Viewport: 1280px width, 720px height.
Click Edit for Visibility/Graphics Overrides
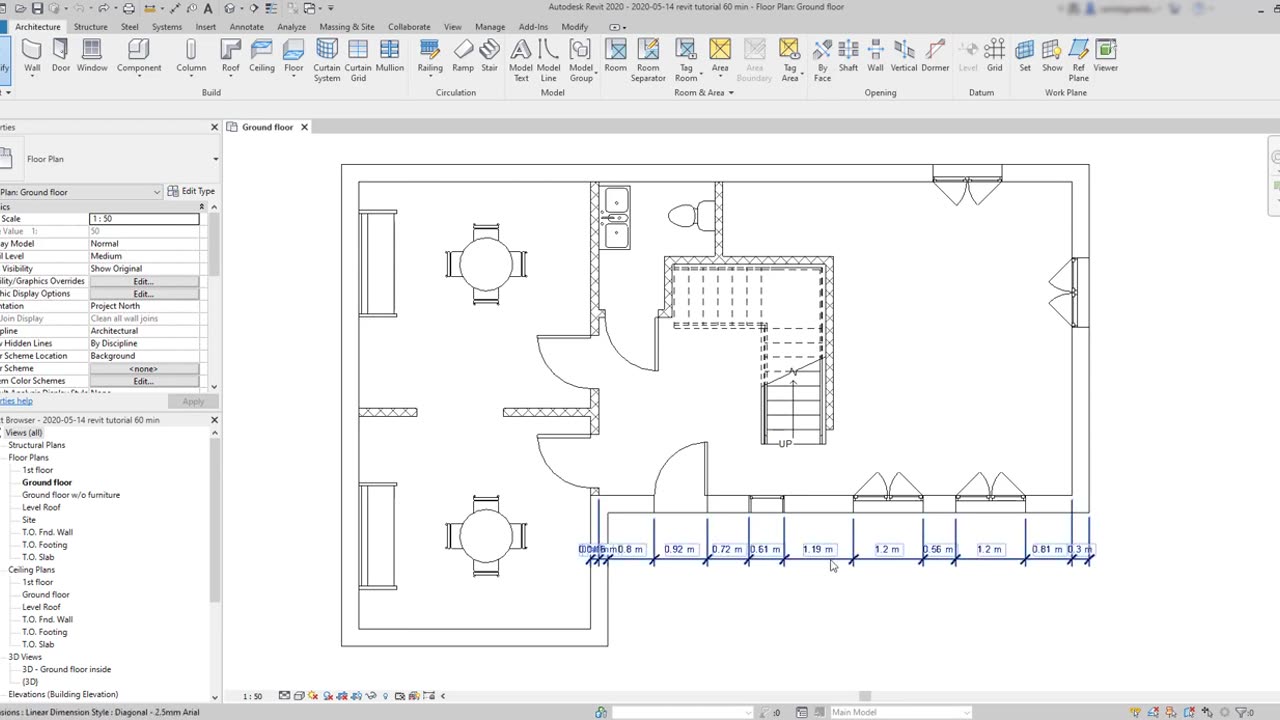click(144, 281)
